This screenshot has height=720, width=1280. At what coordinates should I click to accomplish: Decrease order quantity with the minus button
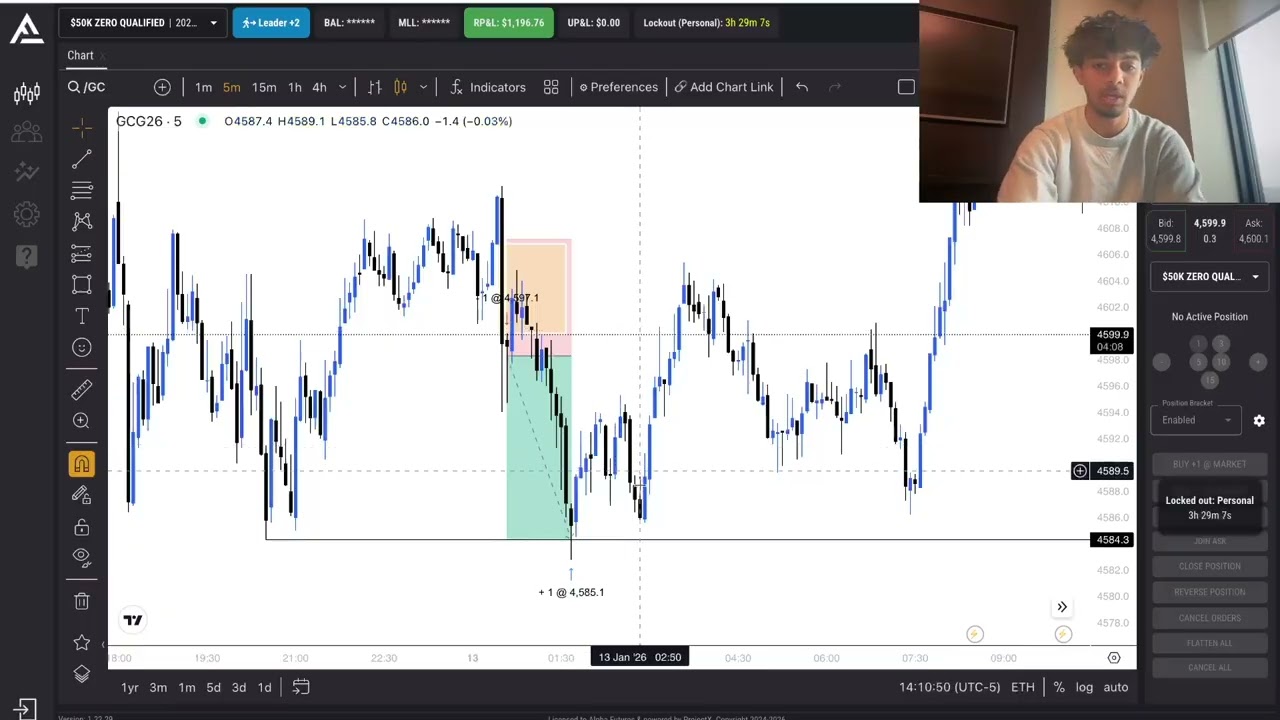(1162, 362)
